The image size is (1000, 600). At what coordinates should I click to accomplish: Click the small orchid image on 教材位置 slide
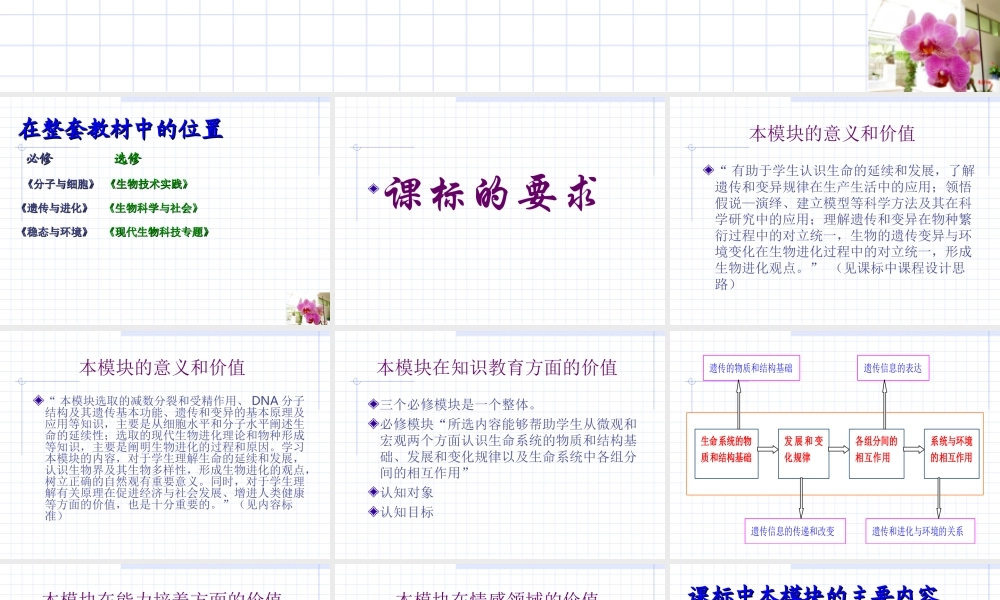[x=309, y=309]
